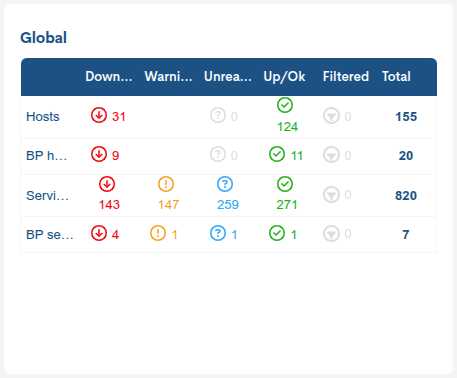Screen dimensions: 457x378
Task: Click the 11 up count in BP h… row
Action: [x=297, y=156]
